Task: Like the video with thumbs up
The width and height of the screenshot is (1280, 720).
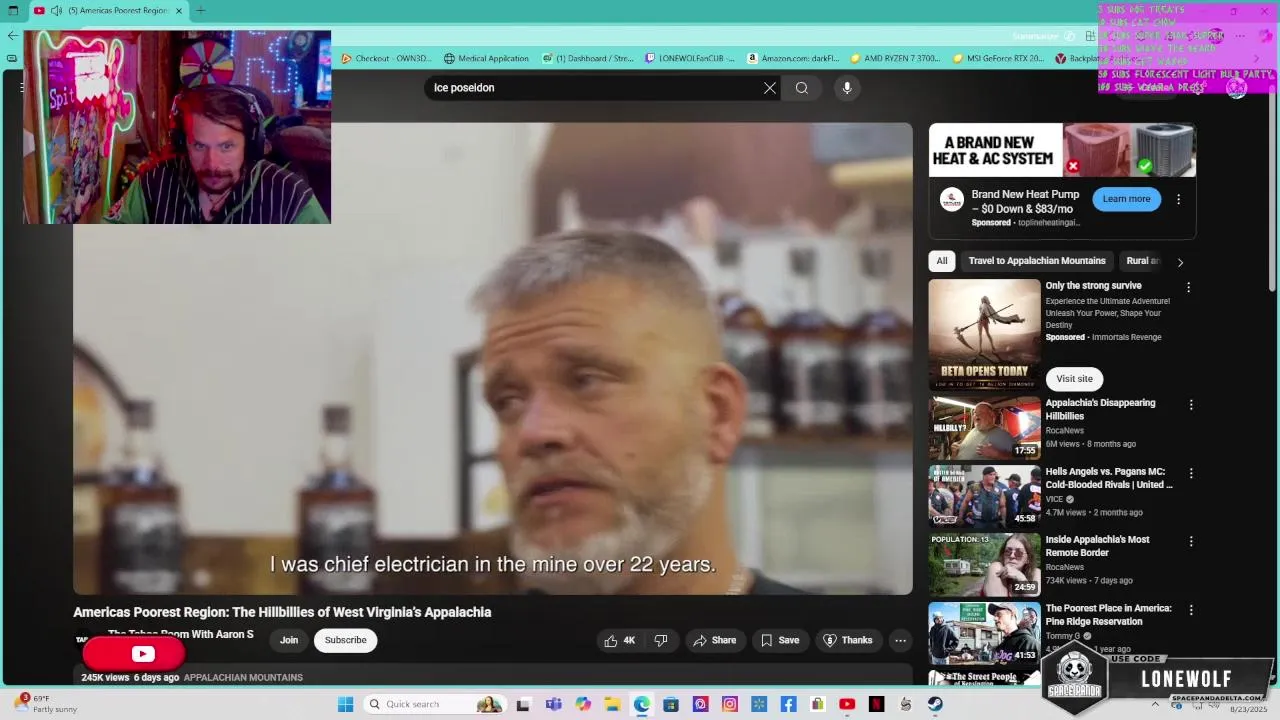Action: click(x=620, y=640)
